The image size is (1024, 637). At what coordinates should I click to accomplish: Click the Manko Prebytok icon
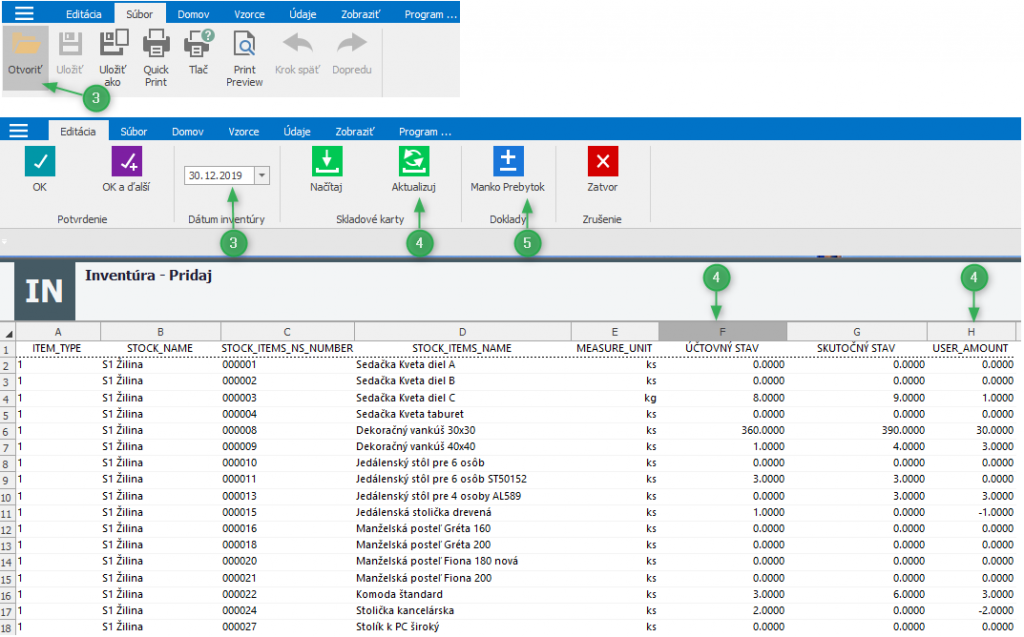(507, 161)
